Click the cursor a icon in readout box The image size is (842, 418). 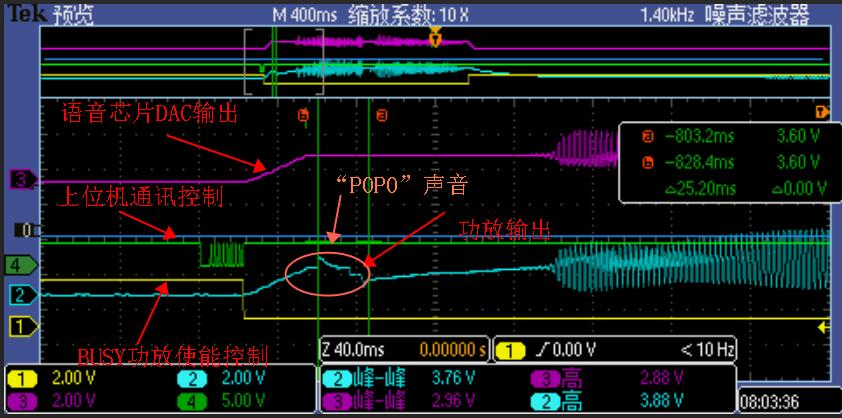click(x=648, y=136)
